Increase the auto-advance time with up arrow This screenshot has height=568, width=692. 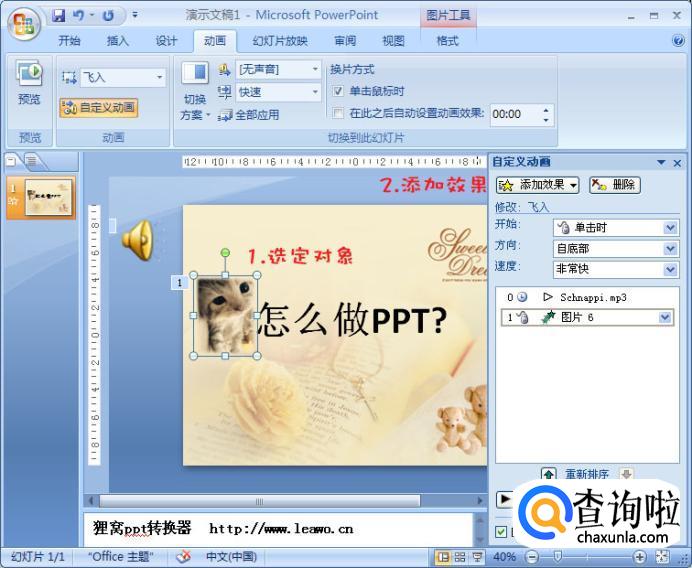[x=546, y=110]
